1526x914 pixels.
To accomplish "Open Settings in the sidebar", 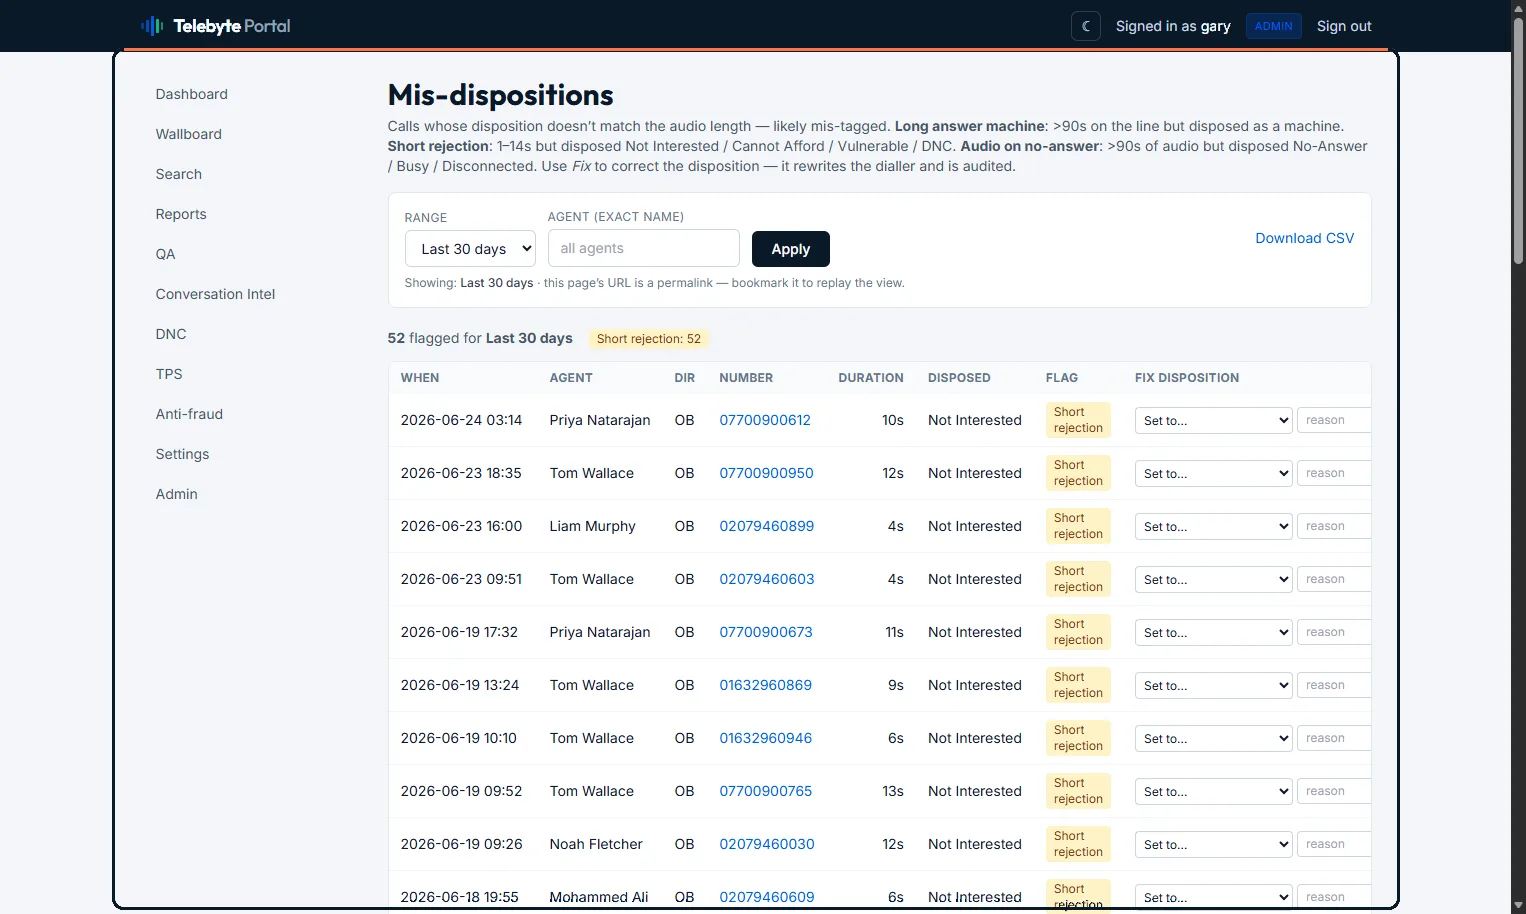I will (x=182, y=454).
